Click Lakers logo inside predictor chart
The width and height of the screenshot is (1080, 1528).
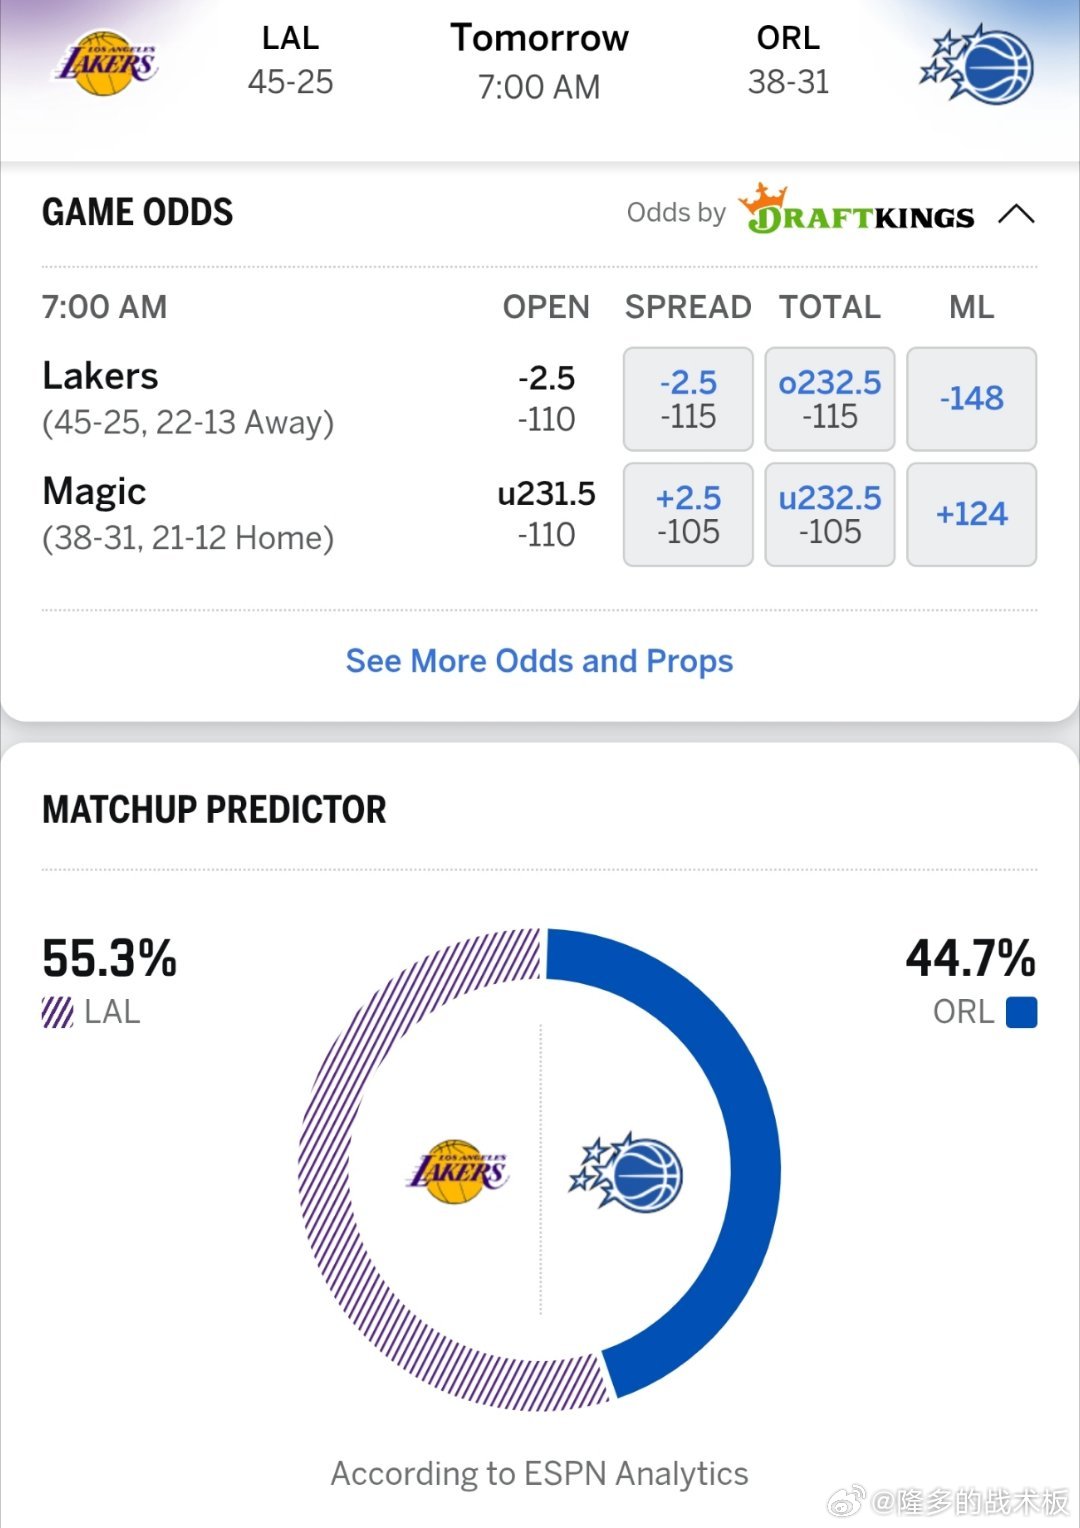pyautogui.click(x=458, y=1171)
